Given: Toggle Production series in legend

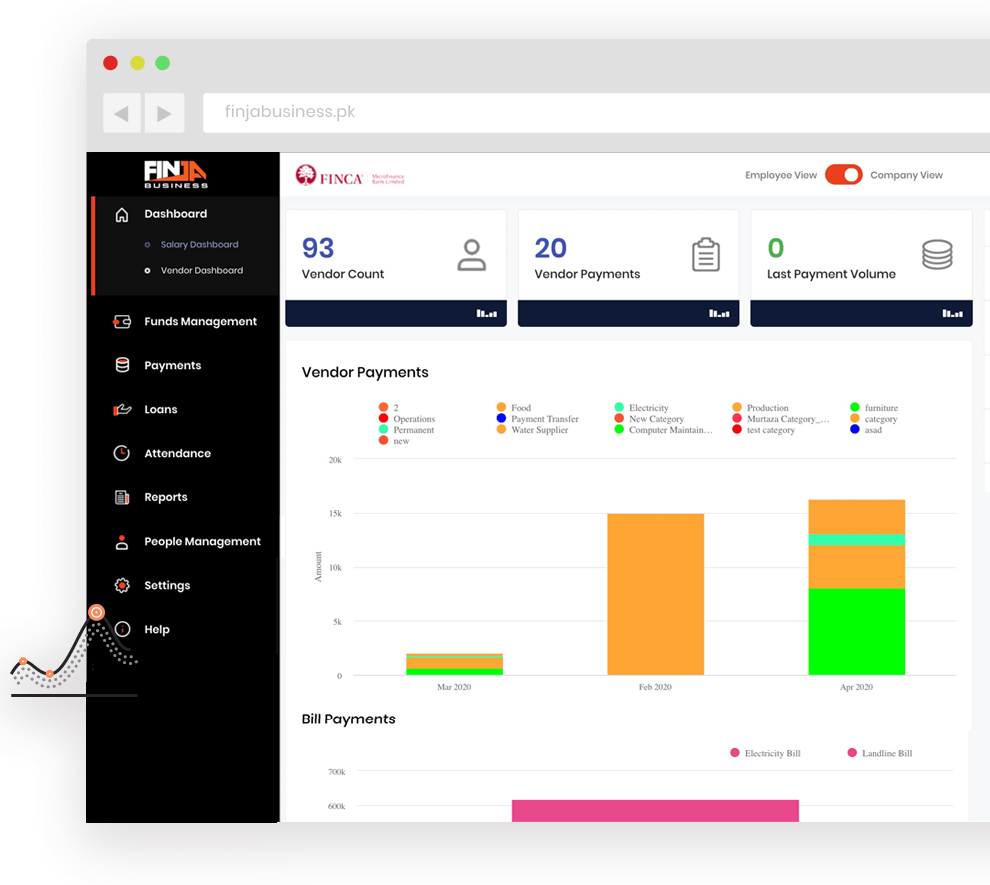Looking at the screenshot, I should pos(761,407).
